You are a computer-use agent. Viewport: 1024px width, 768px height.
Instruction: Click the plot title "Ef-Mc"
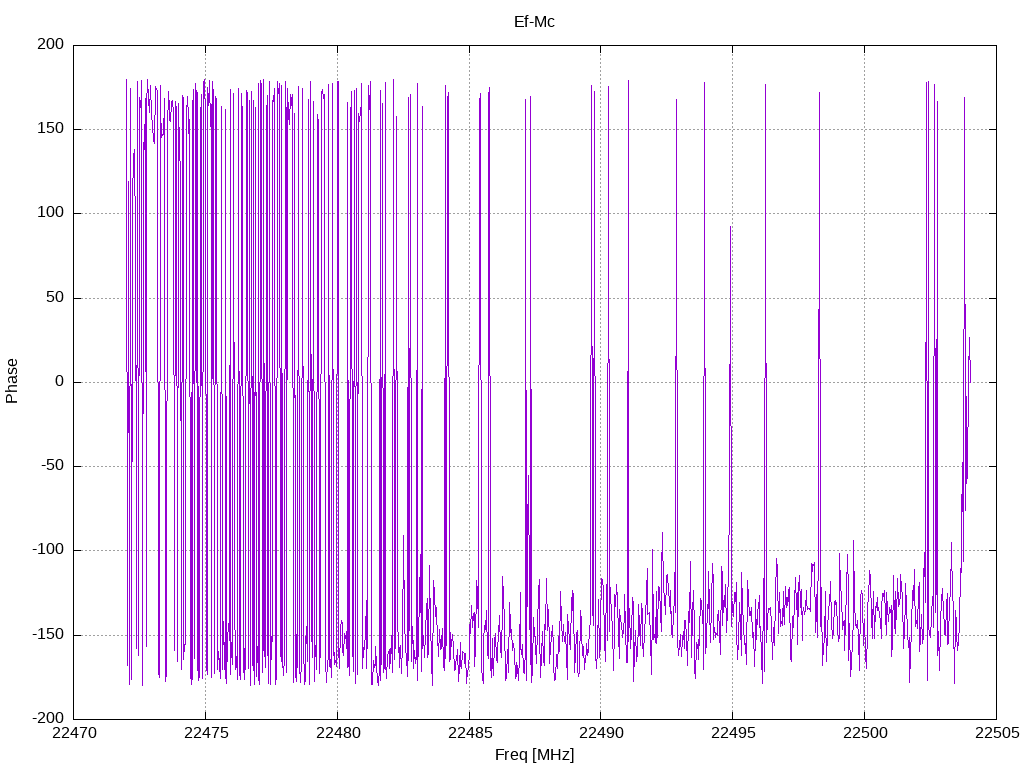coord(534,22)
